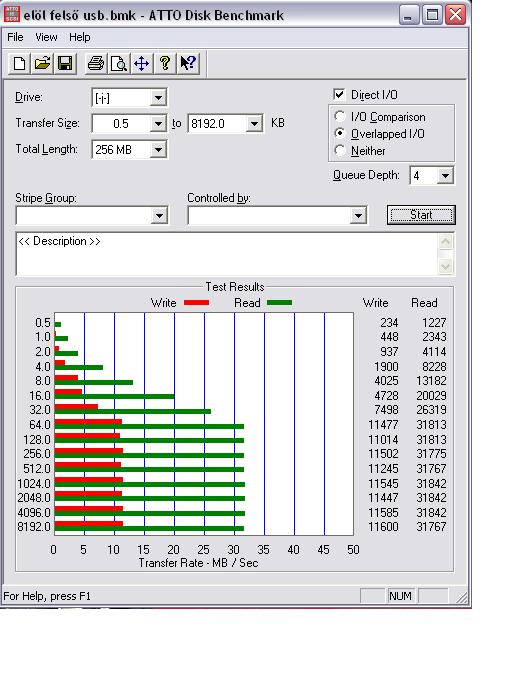Click read value 1227 for 0.5 row
Image resolution: width=512 pixels, height=682 pixels.
(434, 323)
